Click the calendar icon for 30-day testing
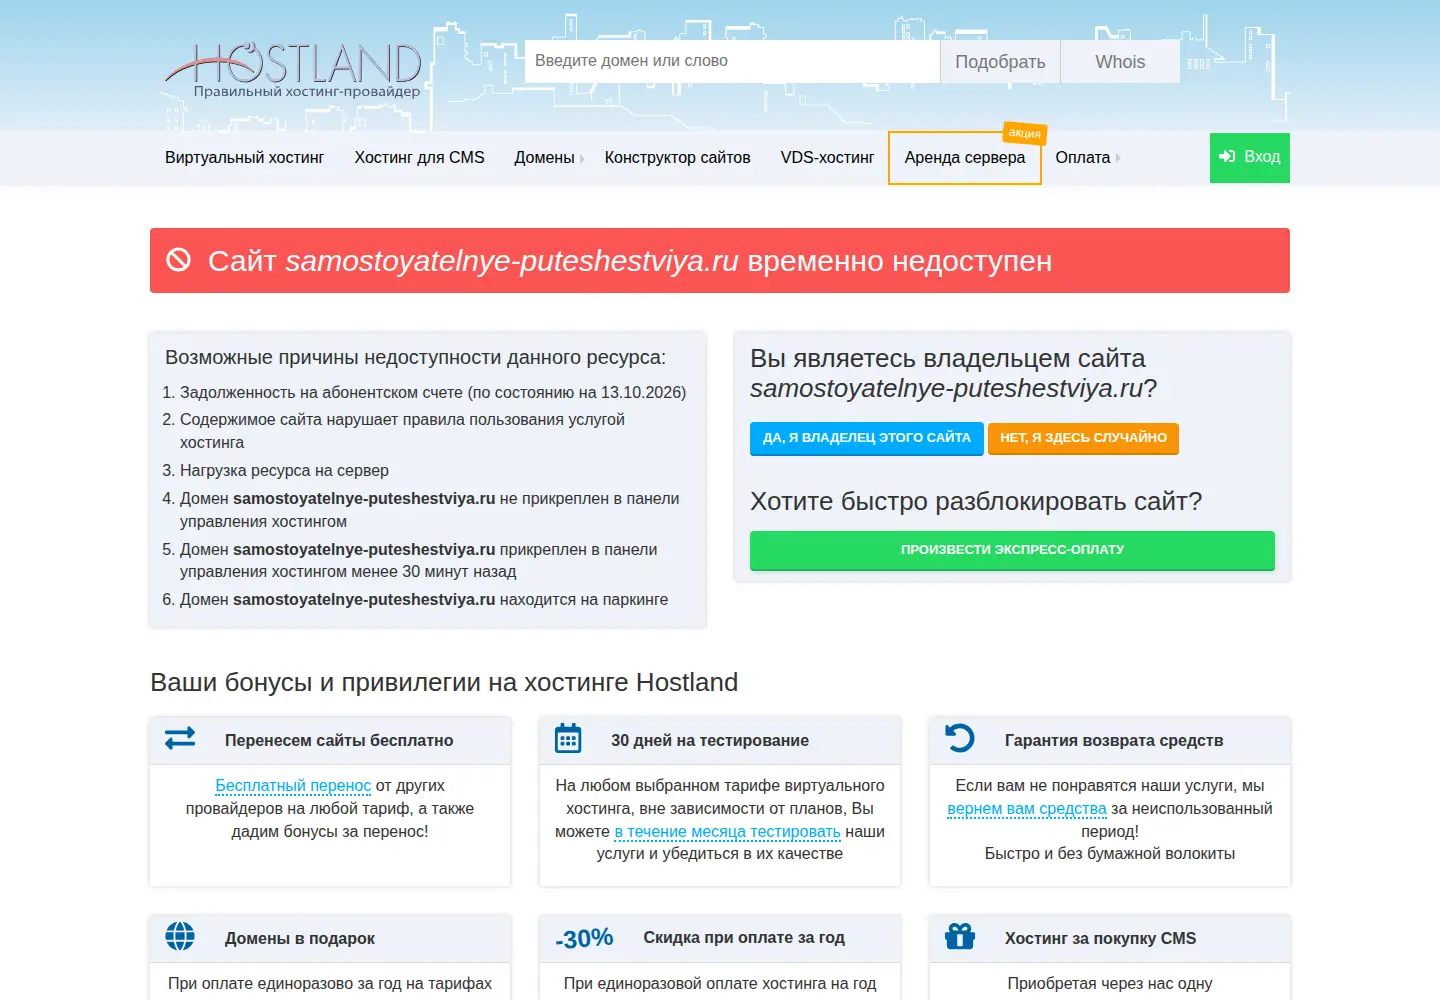The width and height of the screenshot is (1440, 1000). [568, 738]
